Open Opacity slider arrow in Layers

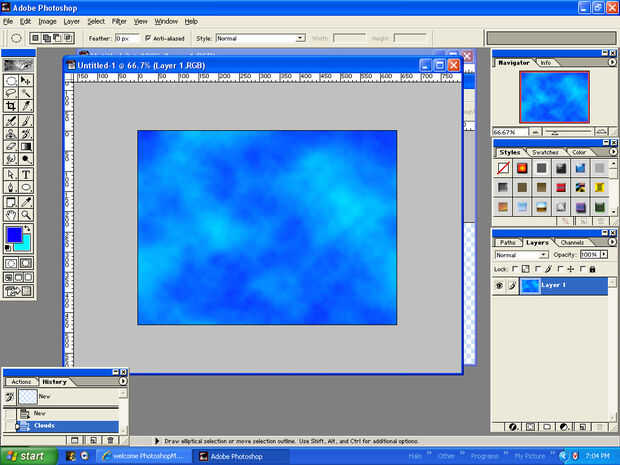[604, 254]
